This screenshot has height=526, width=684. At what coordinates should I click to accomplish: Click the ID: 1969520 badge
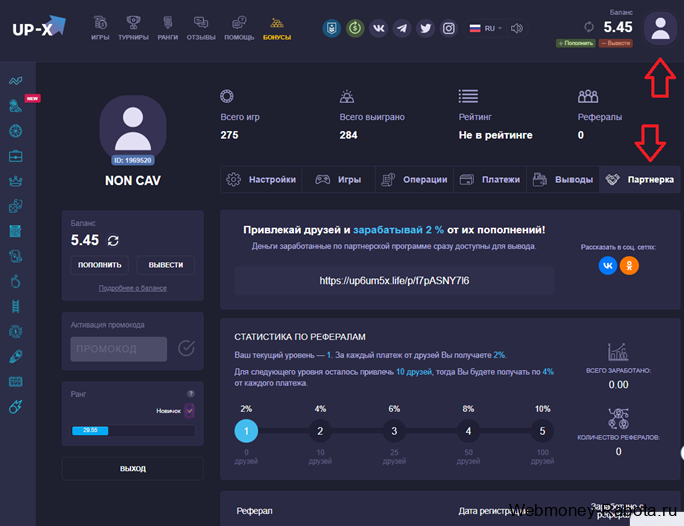(x=133, y=160)
